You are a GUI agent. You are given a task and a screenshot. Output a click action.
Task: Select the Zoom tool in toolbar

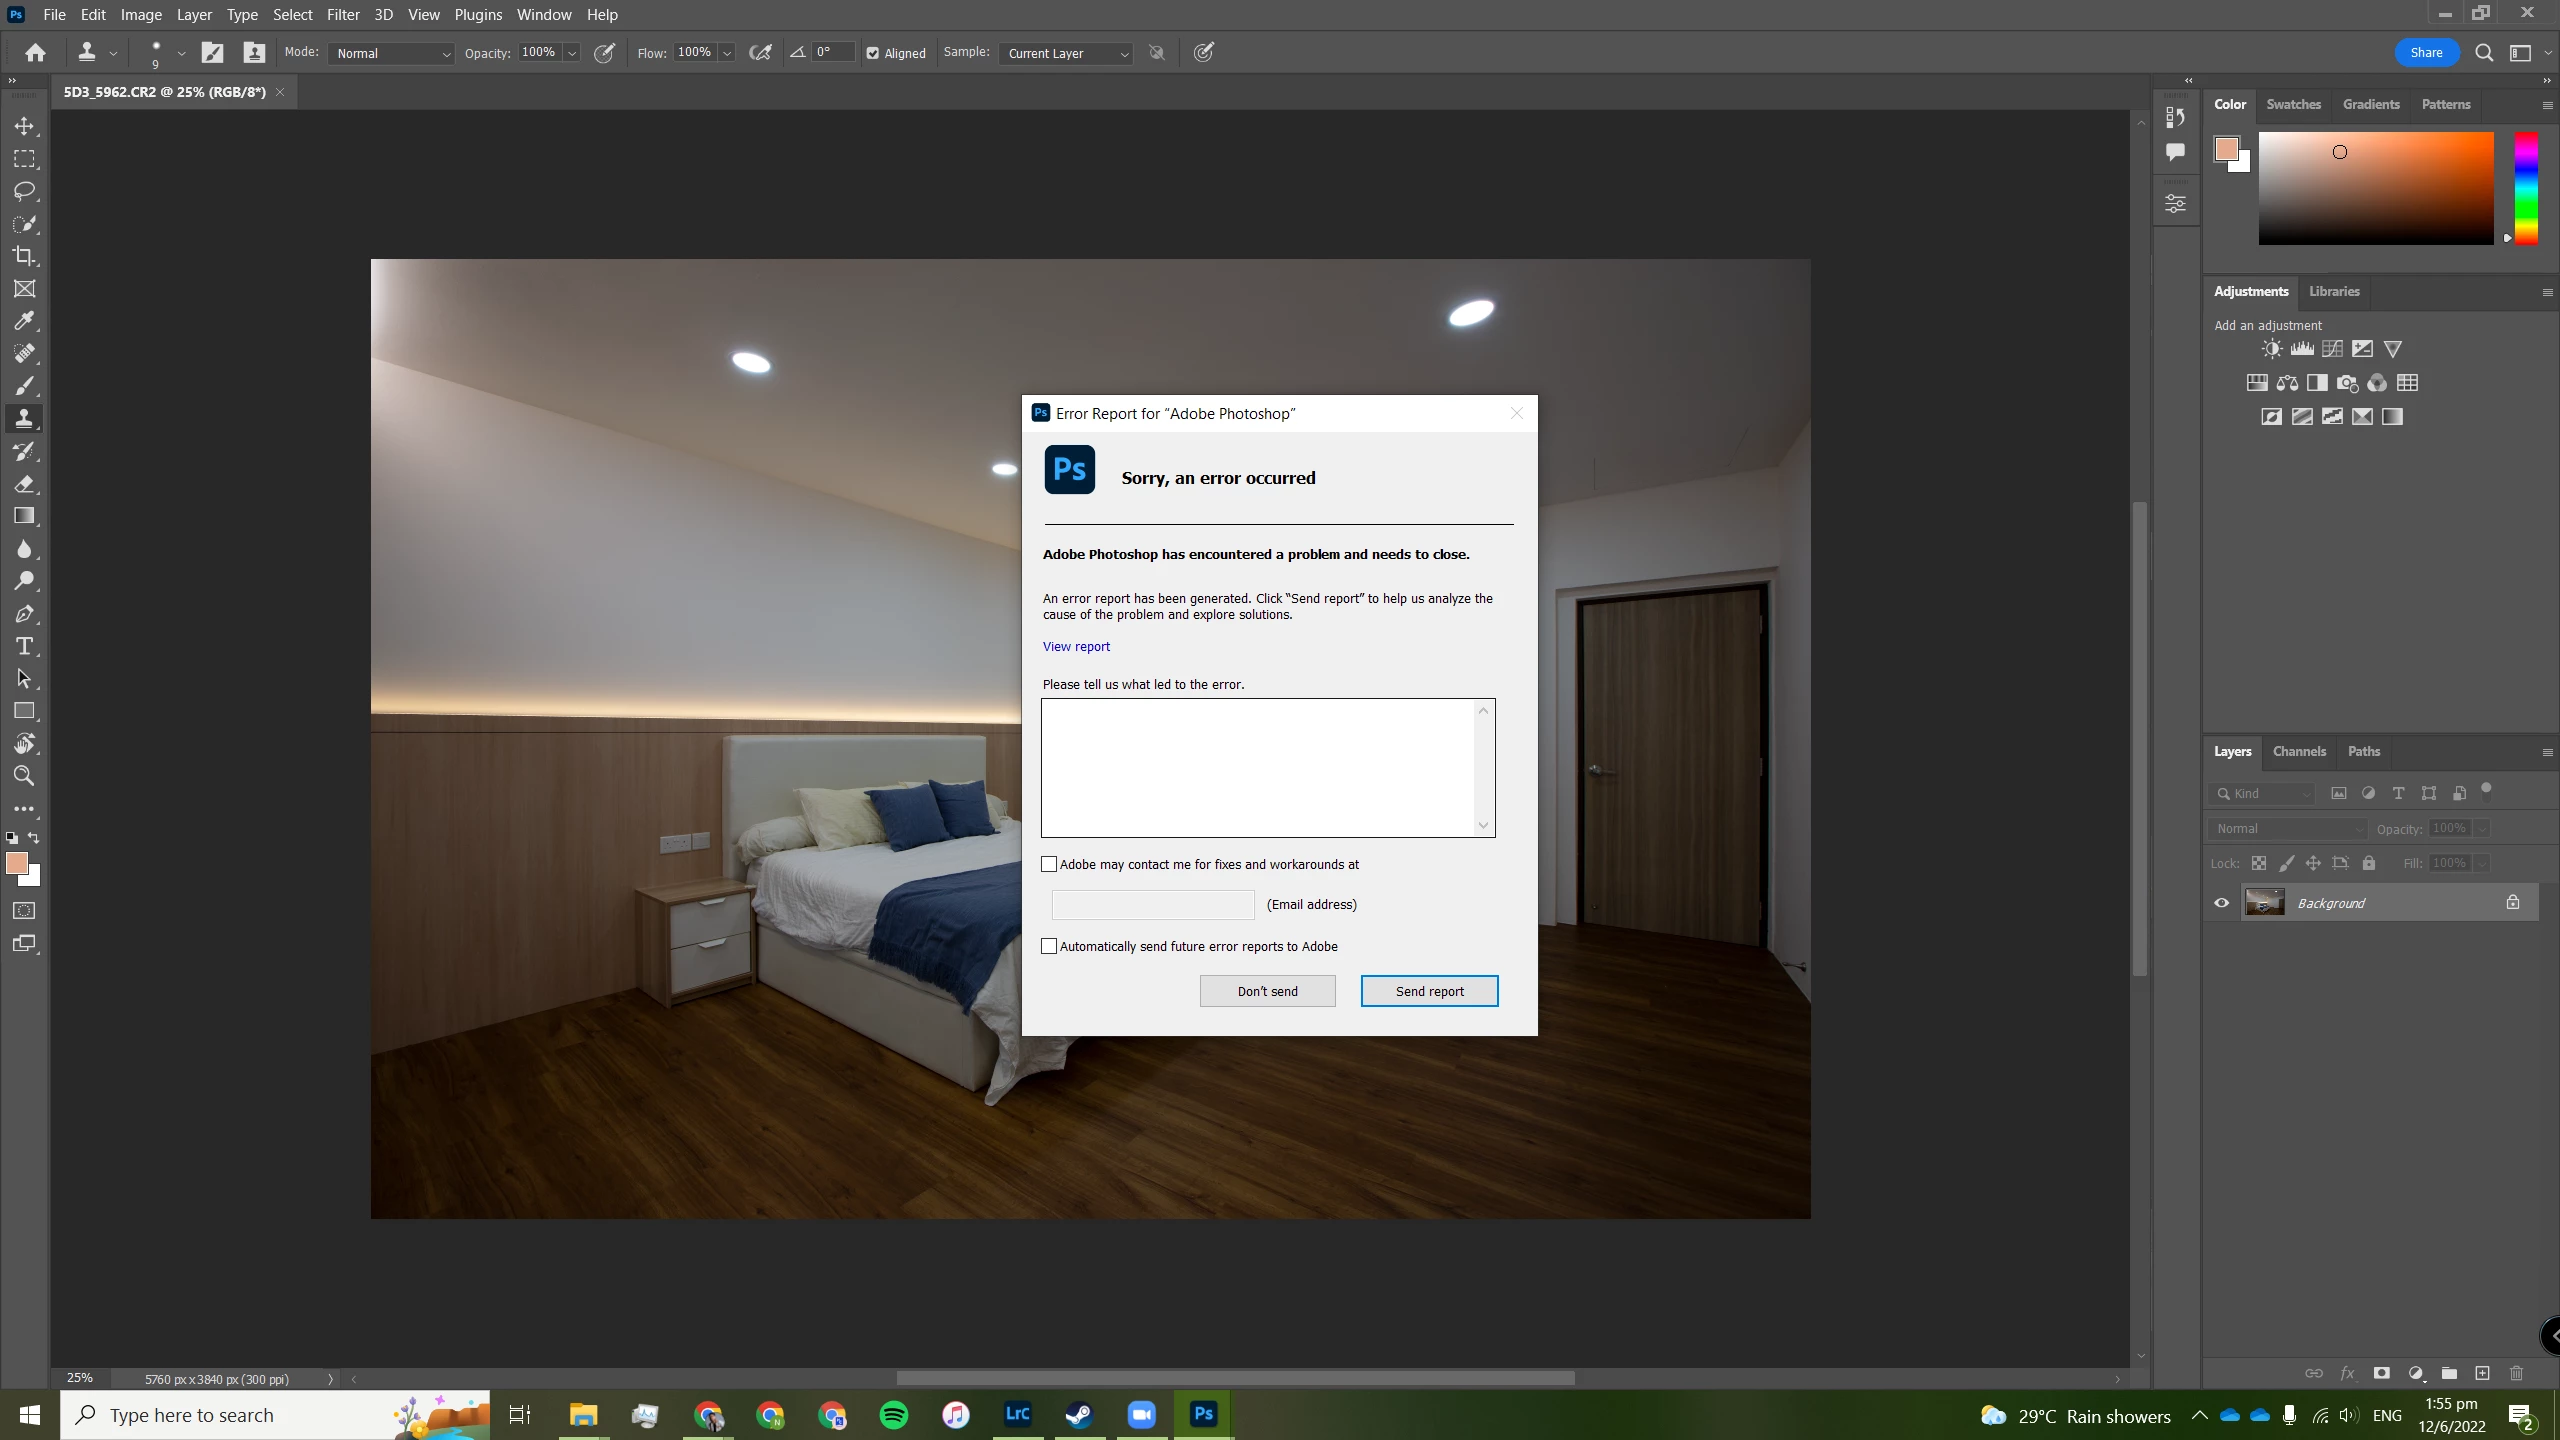[24, 776]
